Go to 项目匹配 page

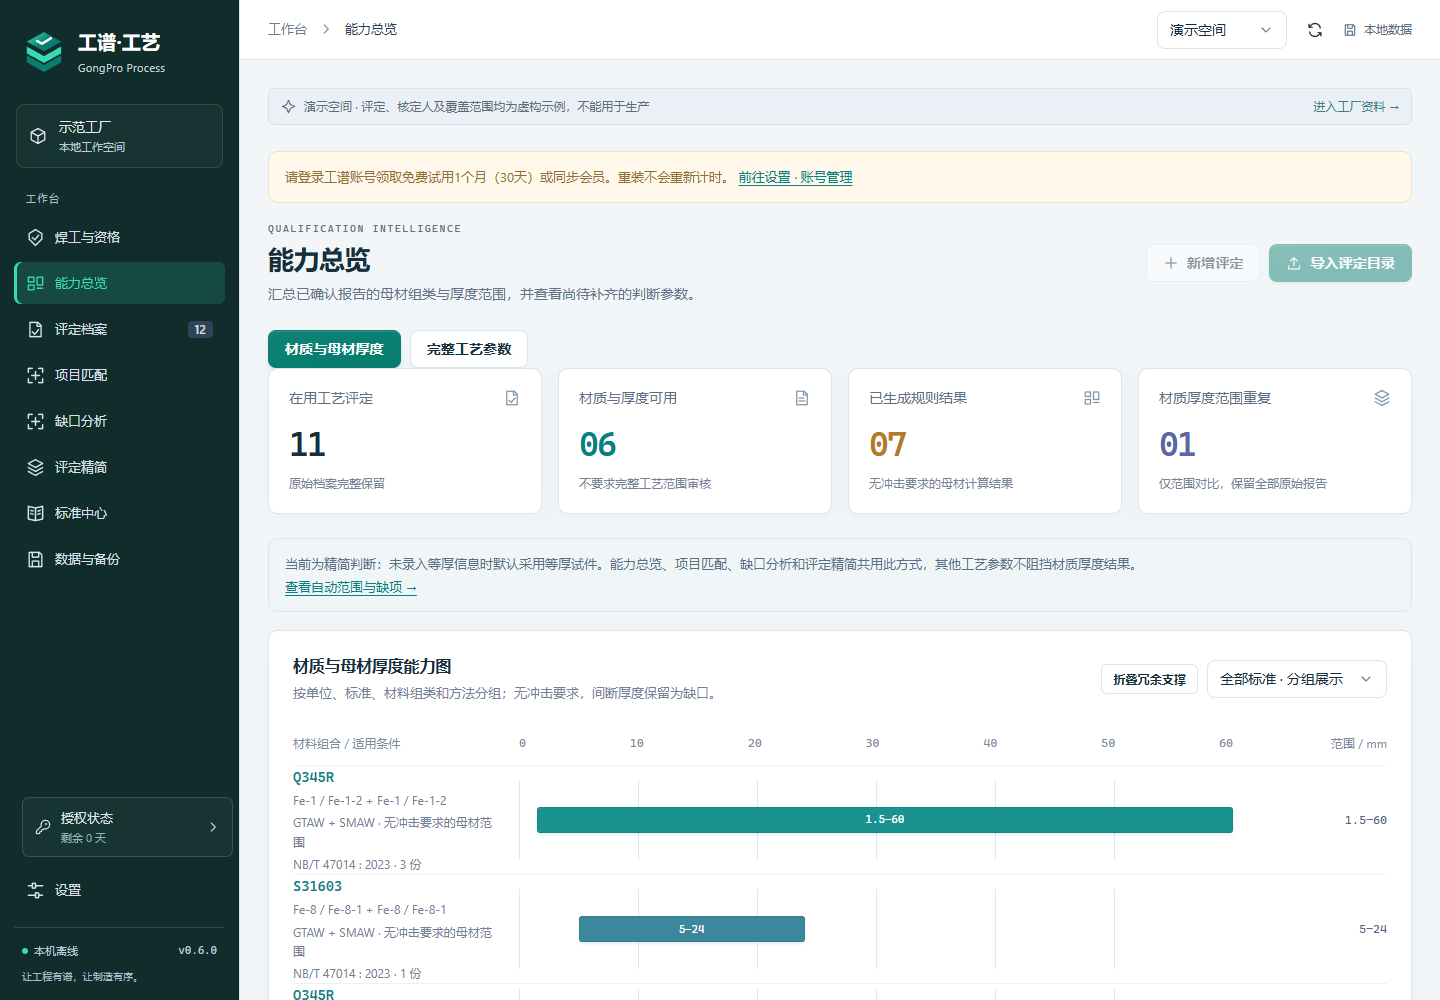pyautogui.click(x=120, y=375)
